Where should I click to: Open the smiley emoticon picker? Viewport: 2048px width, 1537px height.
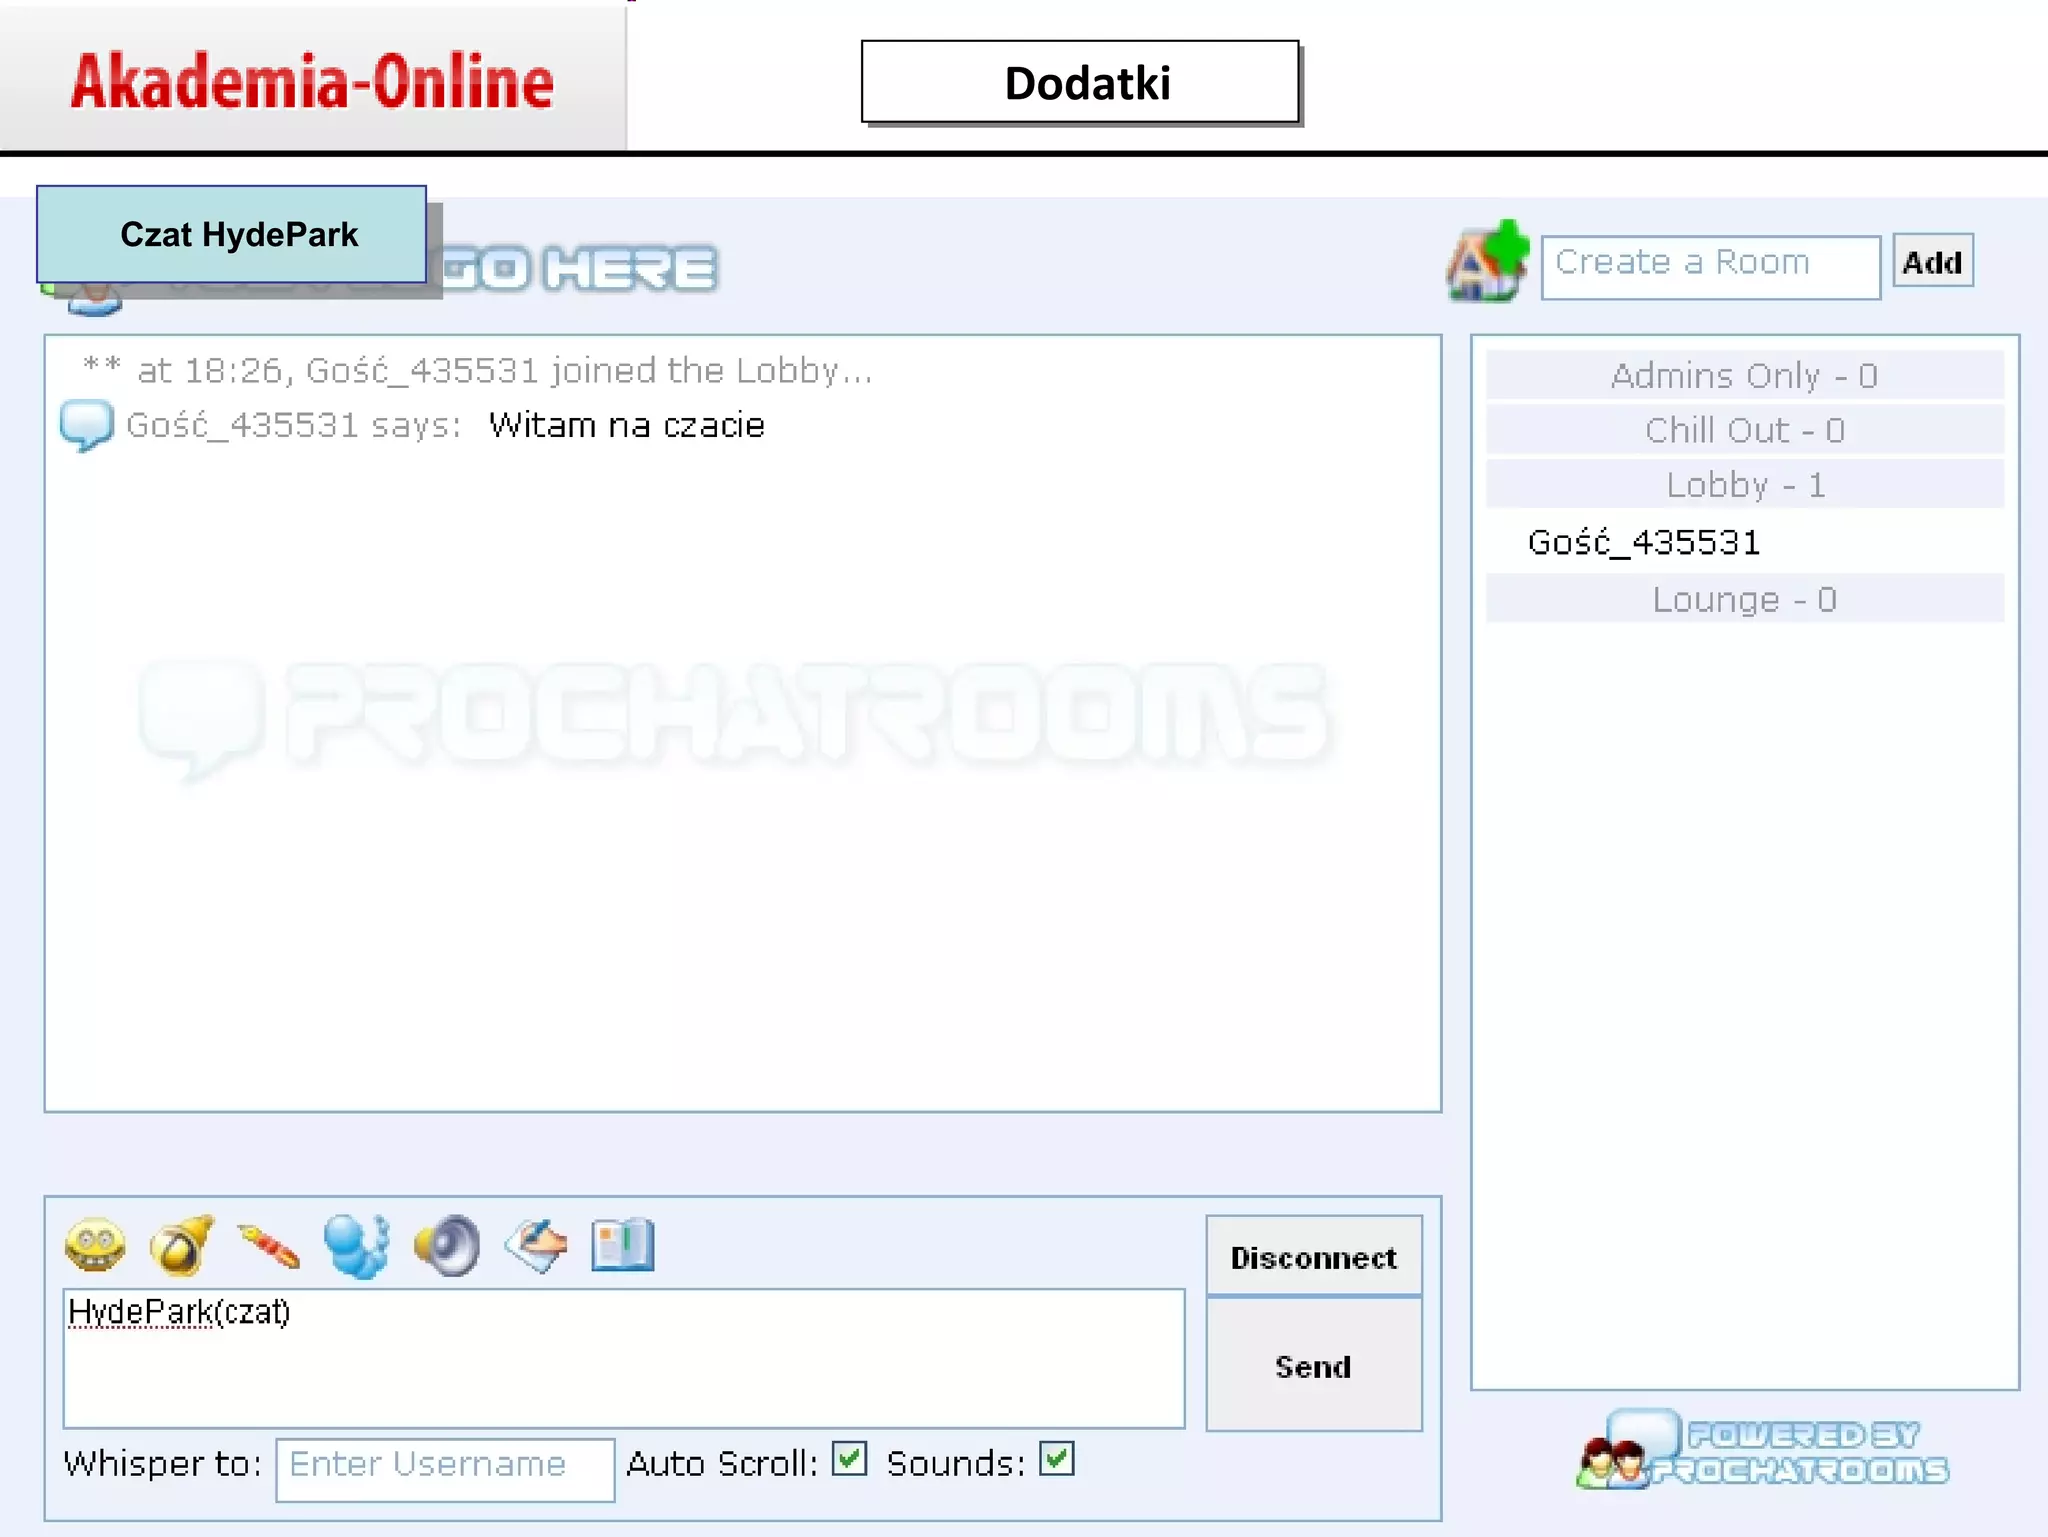pyautogui.click(x=95, y=1245)
